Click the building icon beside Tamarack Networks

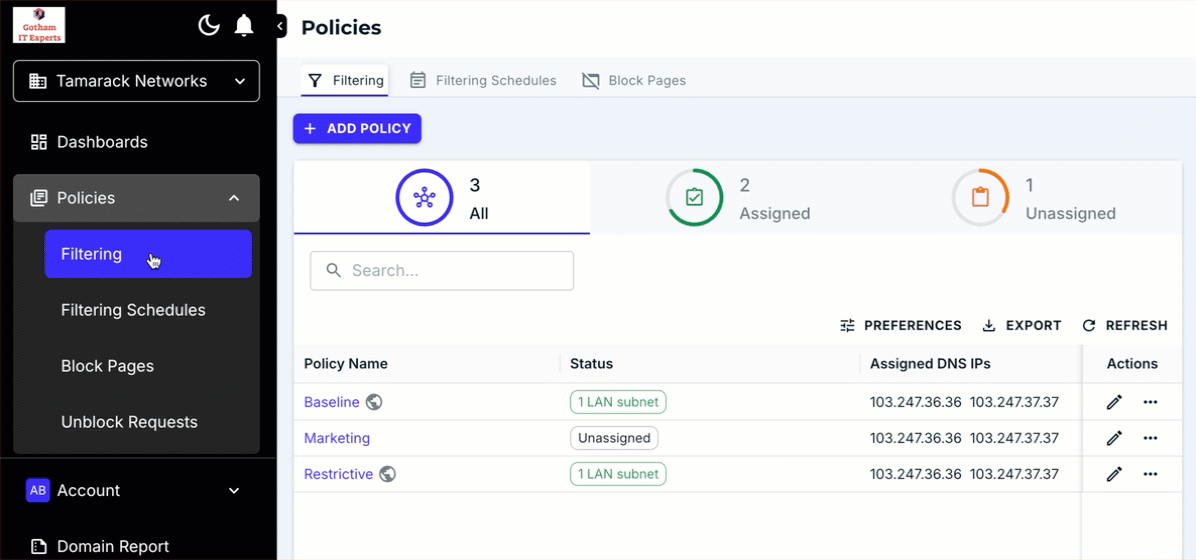coord(37,81)
